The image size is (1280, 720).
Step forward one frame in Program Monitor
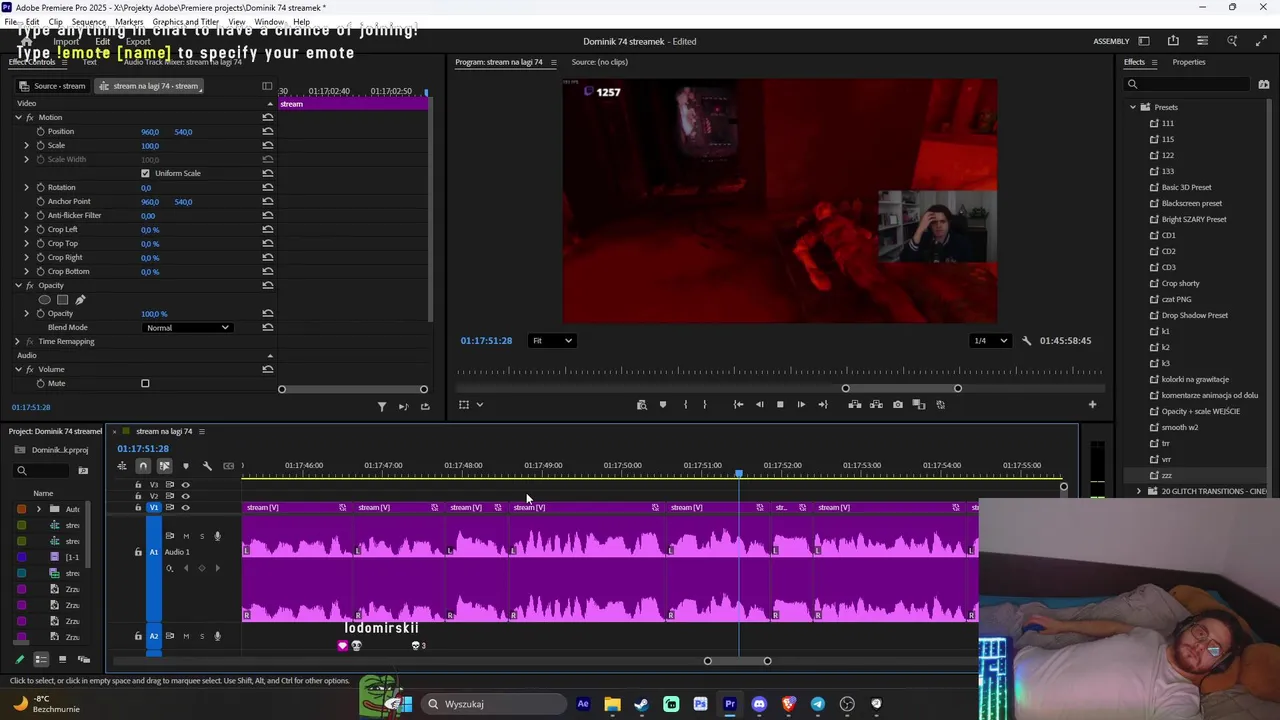[x=801, y=405]
